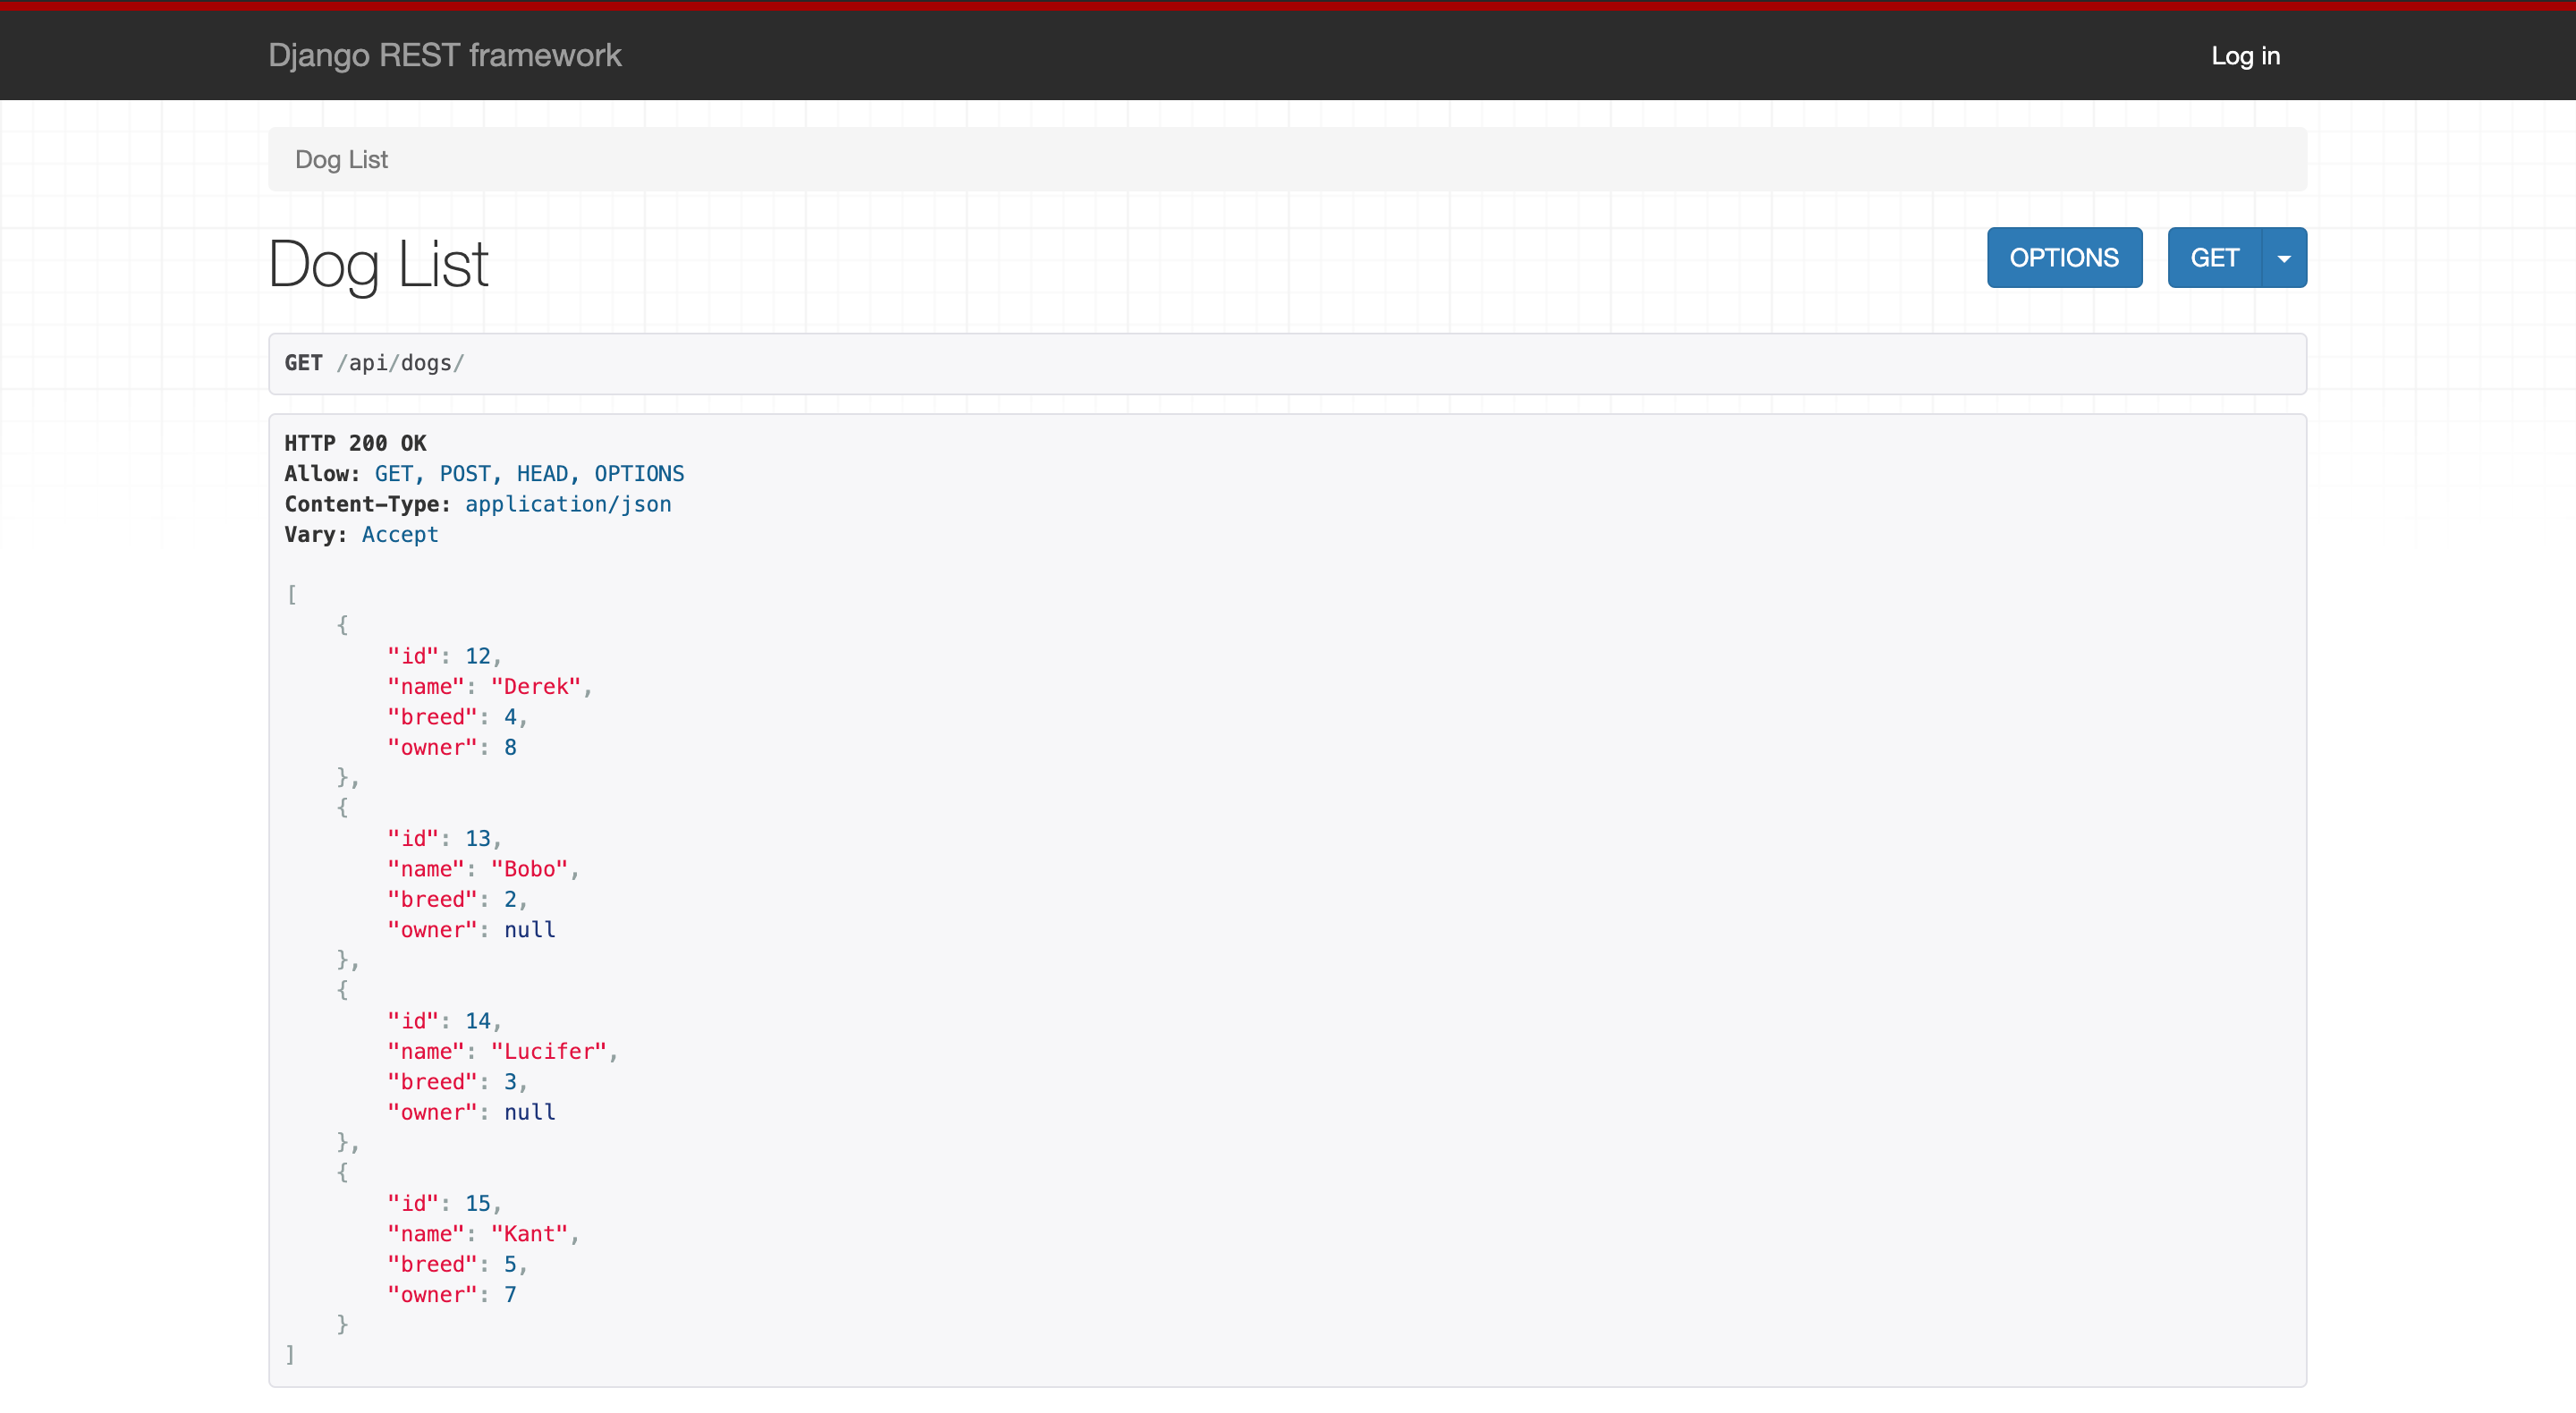Click the blue GET button
Screen dimensions: 2576x1413
tap(2215, 257)
